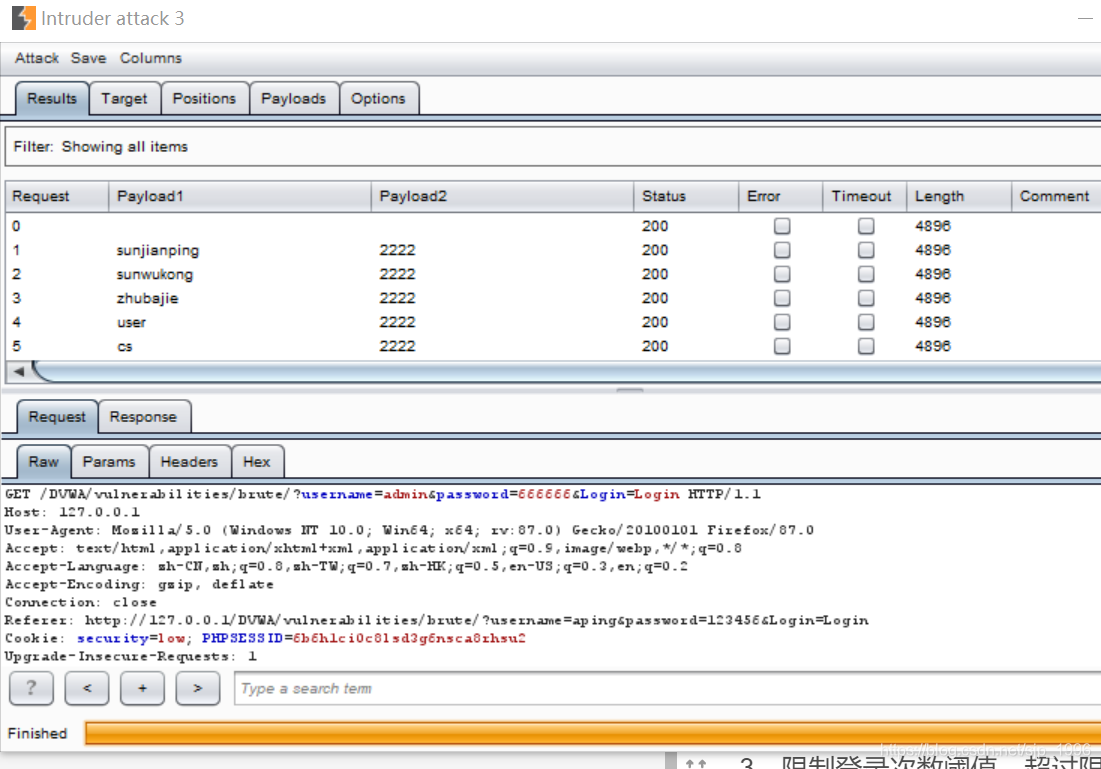
Task: Switch to the Payloads tab
Action: [294, 98]
